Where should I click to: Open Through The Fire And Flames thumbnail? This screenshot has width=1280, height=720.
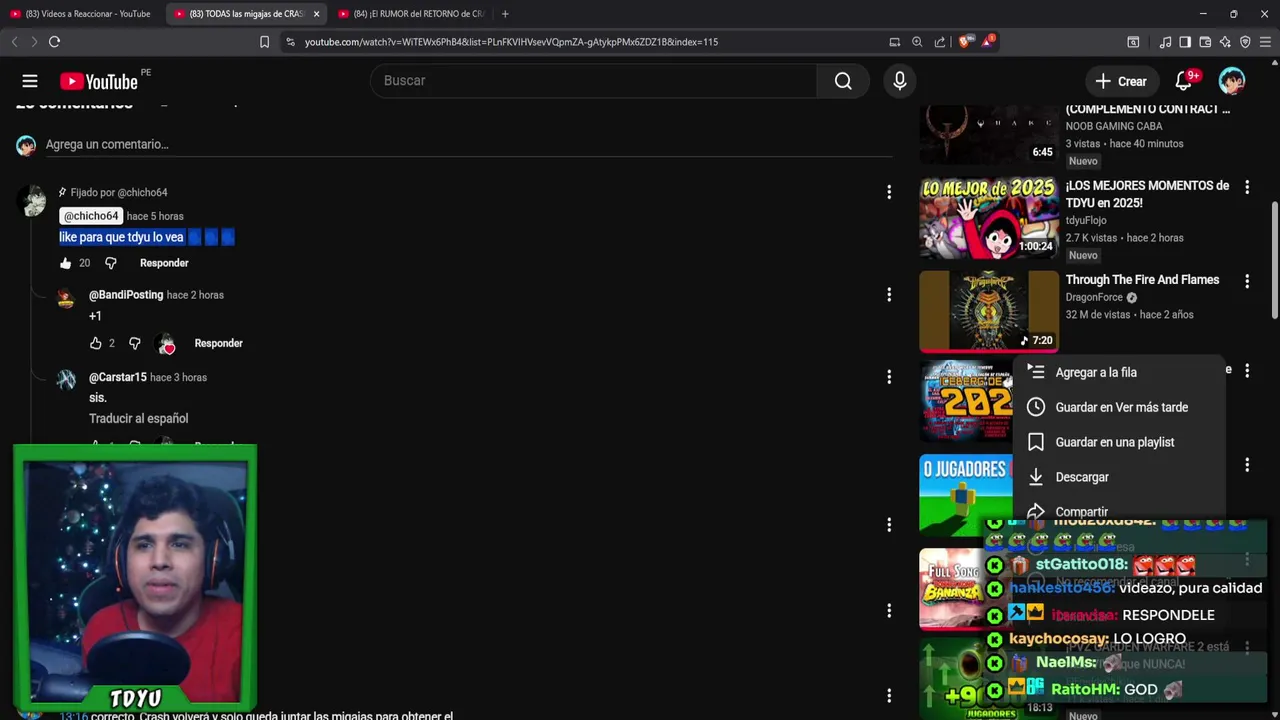(x=989, y=311)
